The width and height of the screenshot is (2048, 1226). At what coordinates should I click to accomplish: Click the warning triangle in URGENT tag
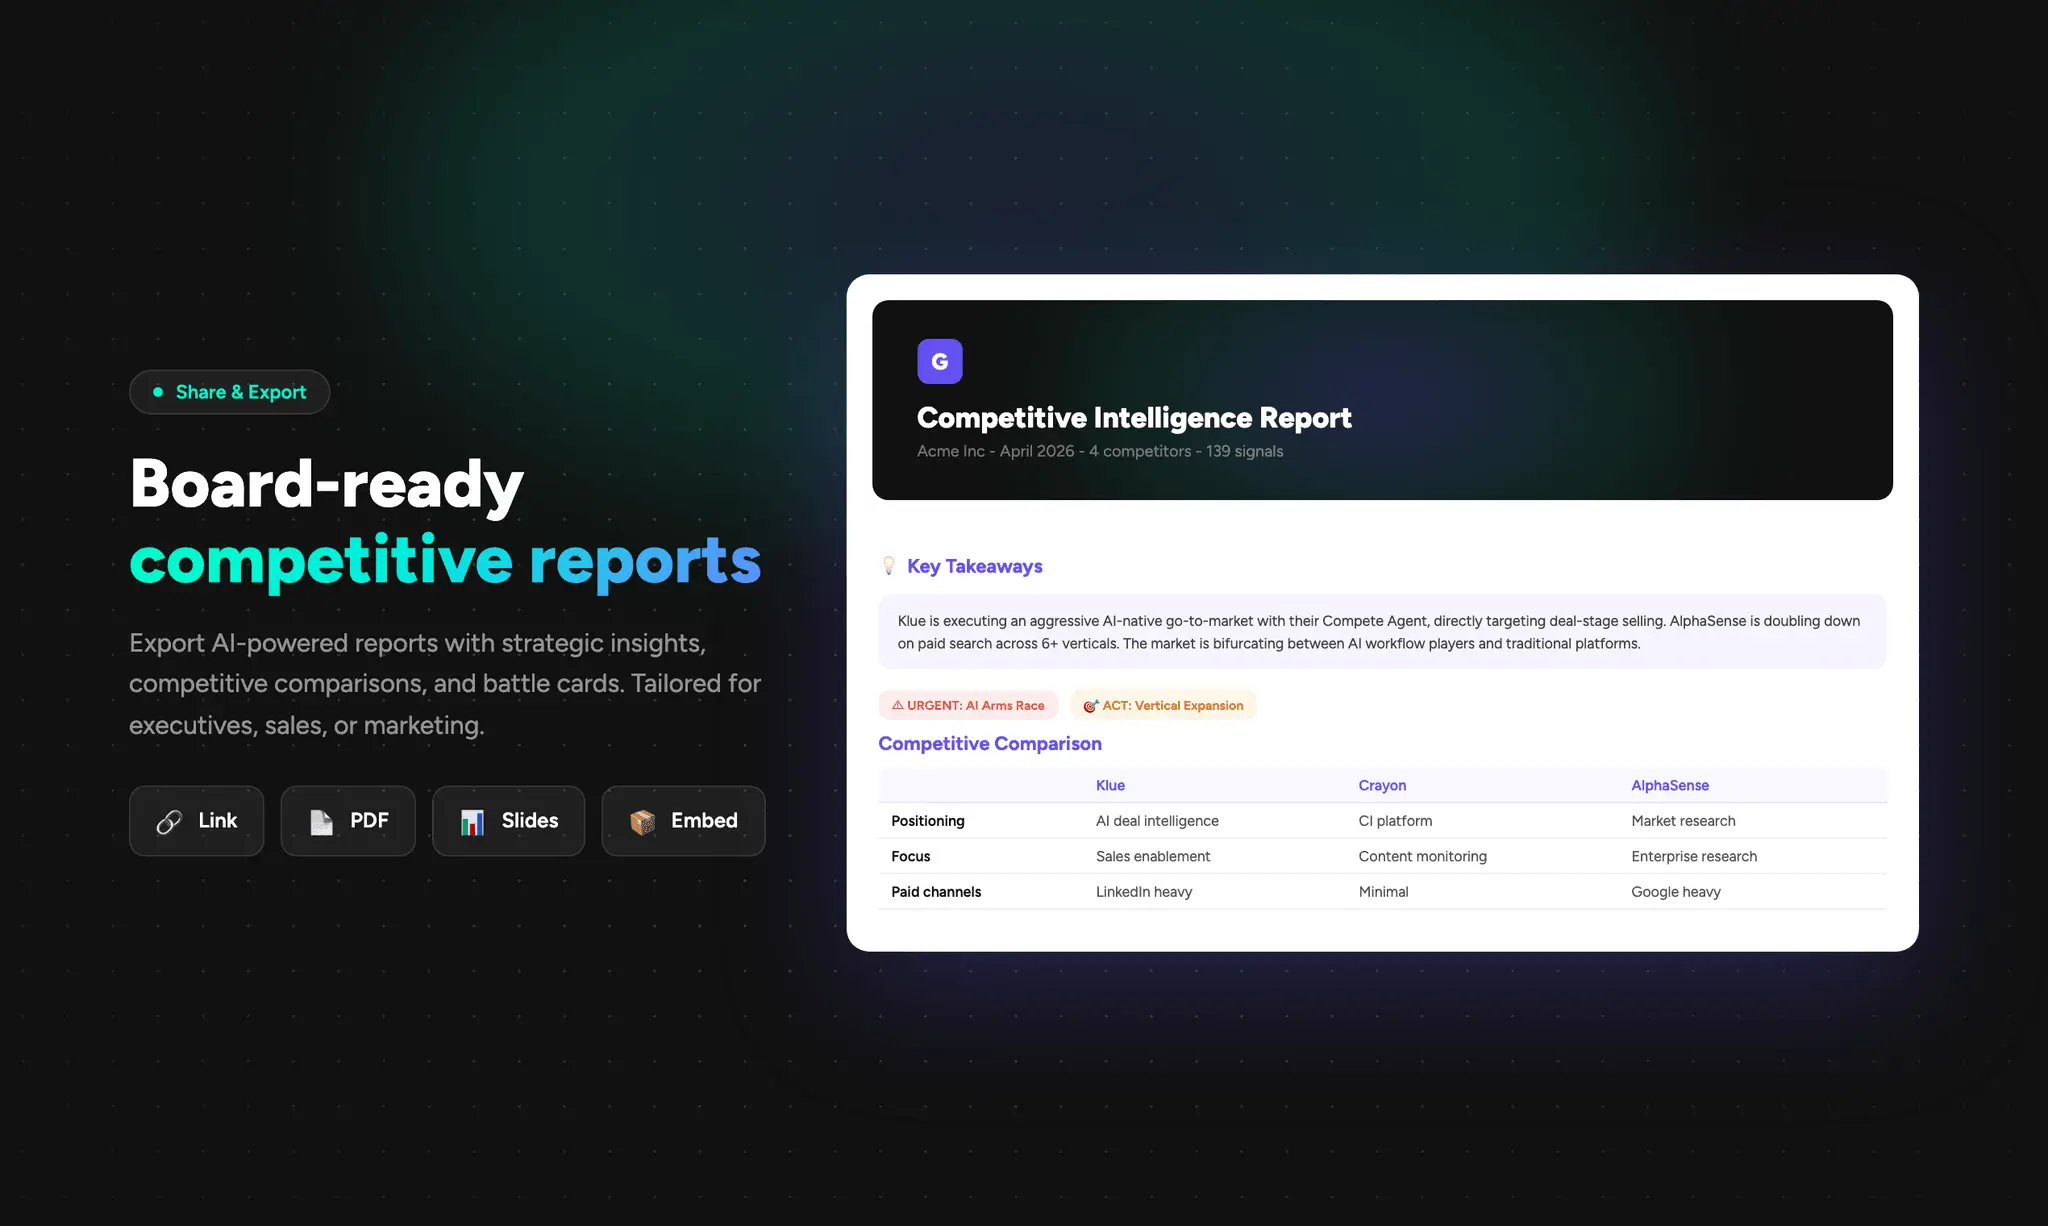(x=898, y=705)
